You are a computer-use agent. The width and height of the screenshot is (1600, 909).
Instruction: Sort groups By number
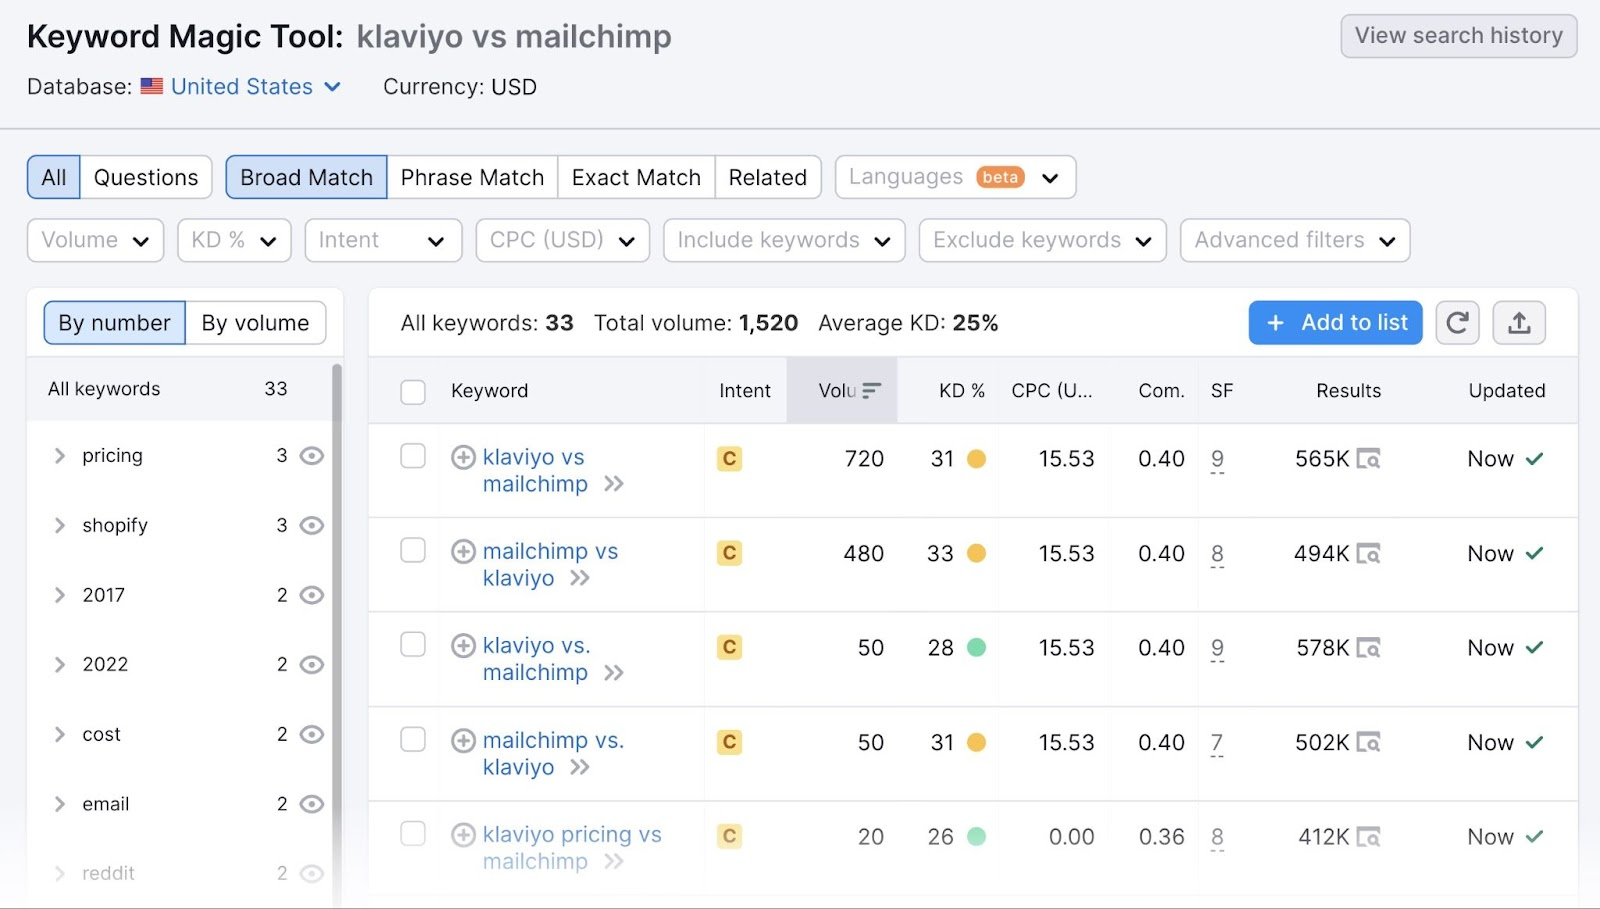tap(114, 323)
